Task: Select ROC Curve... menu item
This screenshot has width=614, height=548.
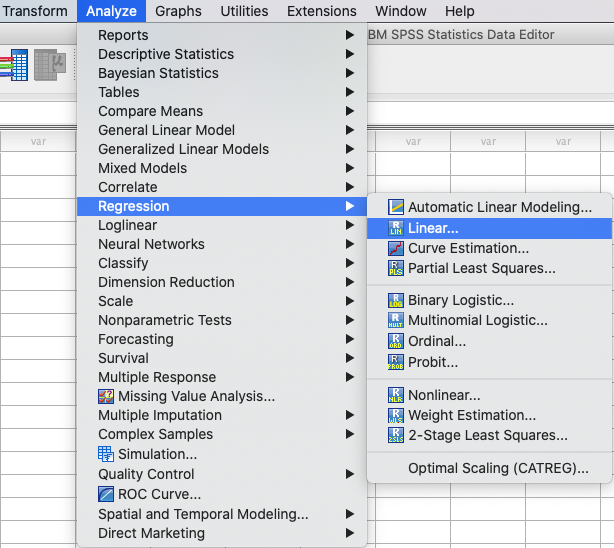Action: [222, 494]
